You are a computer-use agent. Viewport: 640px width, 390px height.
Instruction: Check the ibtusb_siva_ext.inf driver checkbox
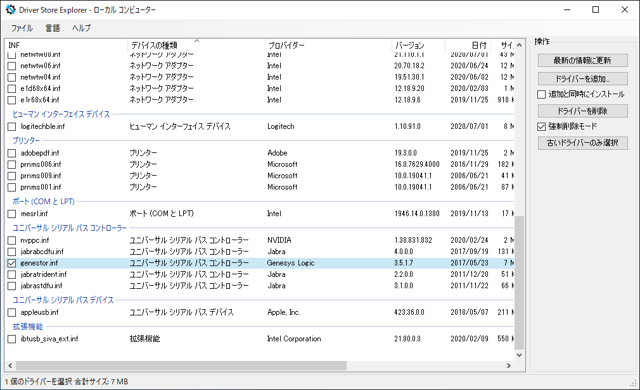pyautogui.click(x=12, y=339)
